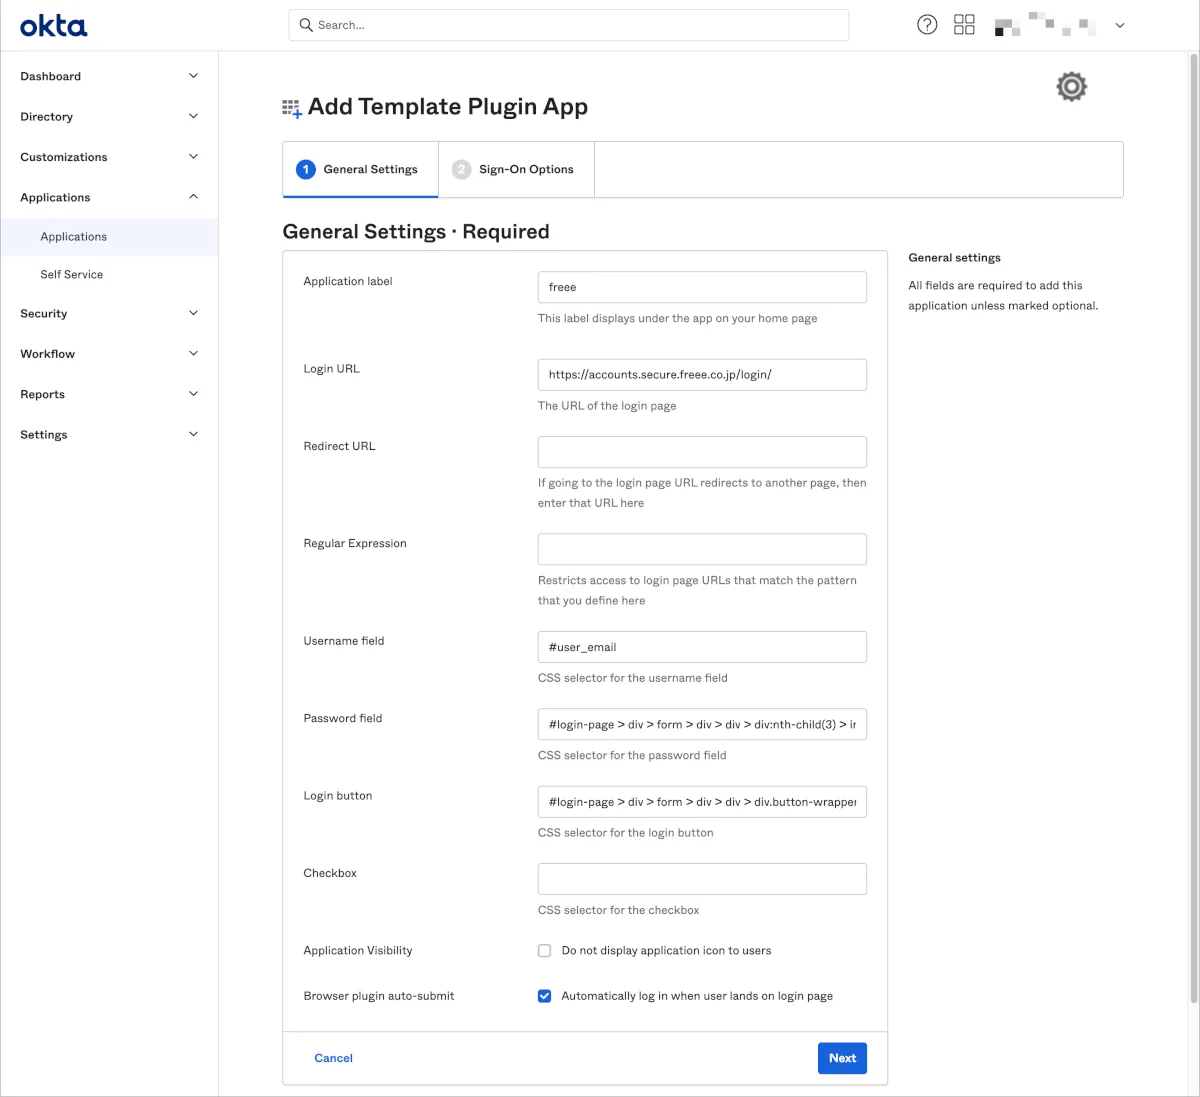Click the step 2 circle badge

pos(461,169)
